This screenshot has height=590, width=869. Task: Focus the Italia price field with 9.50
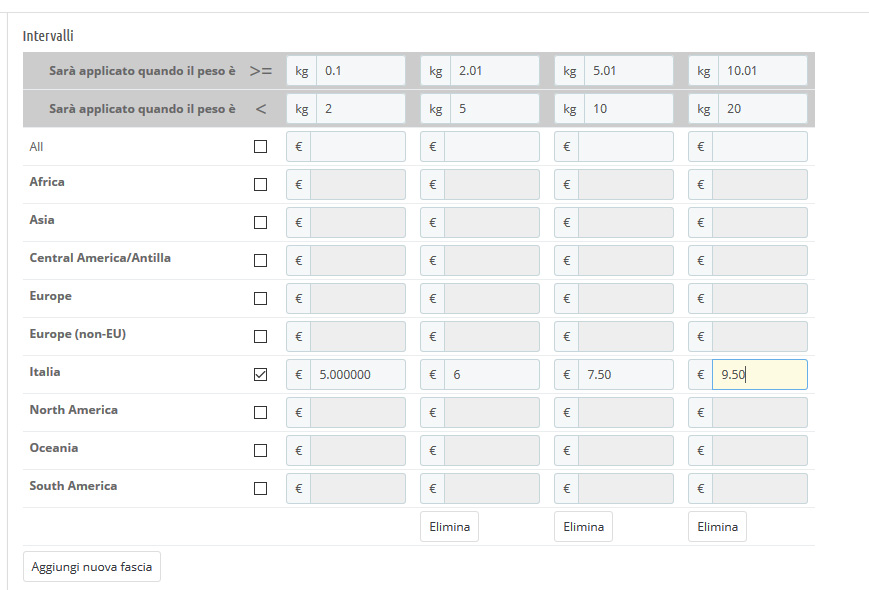[x=759, y=375]
